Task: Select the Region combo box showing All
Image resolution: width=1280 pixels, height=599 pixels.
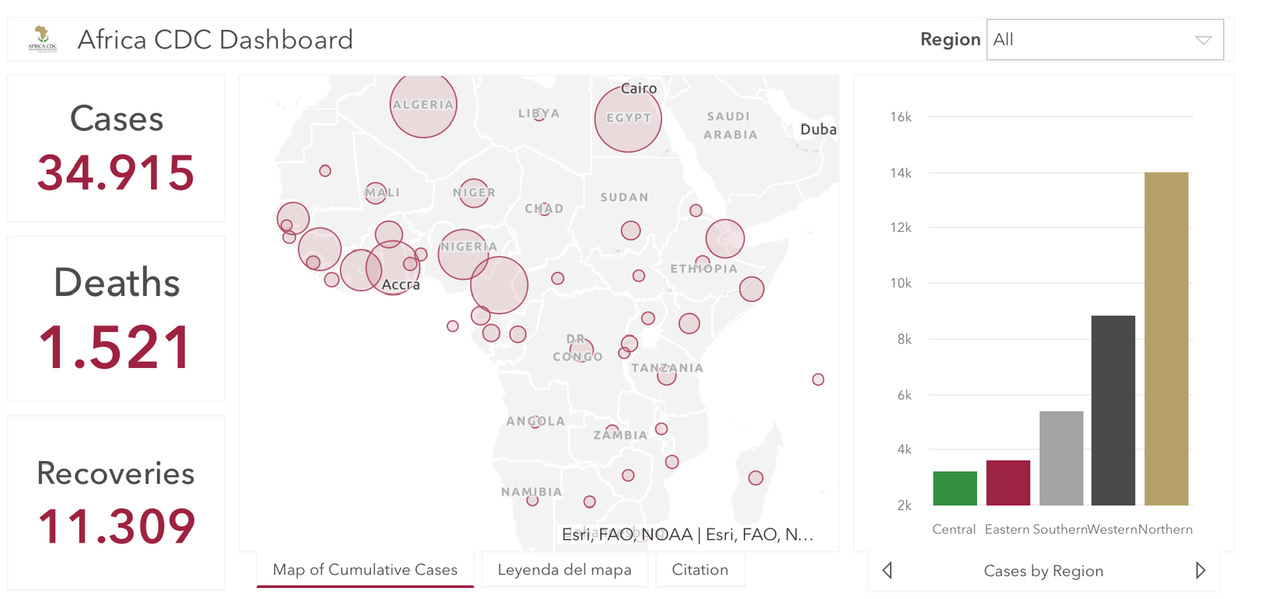Action: click(1105, 40)
